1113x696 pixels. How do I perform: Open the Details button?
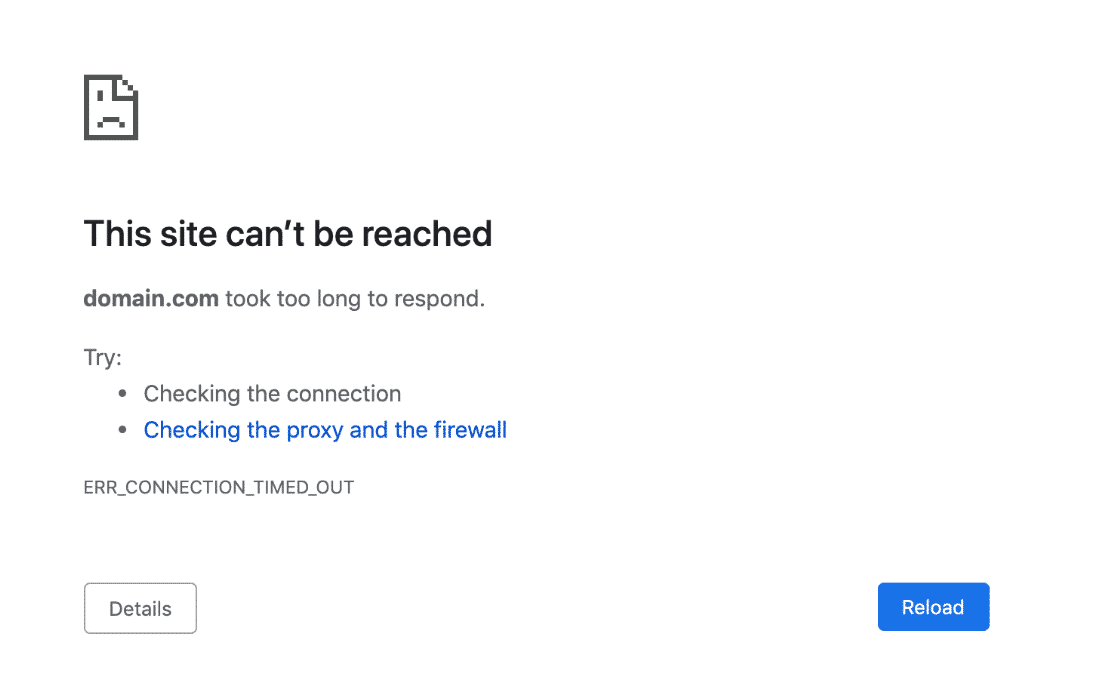click(x=141, y=609)
